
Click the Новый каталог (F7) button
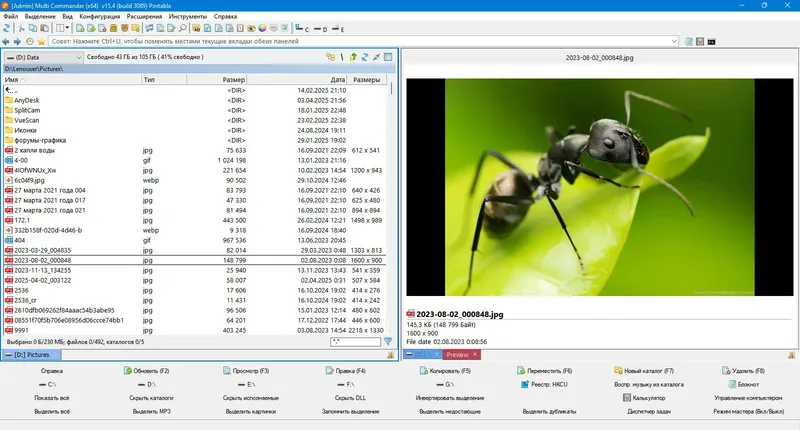(x=644, y=371)
